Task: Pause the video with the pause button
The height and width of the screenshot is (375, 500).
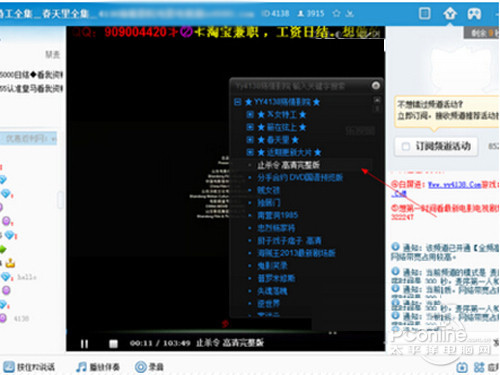Action: coord(84,343)
